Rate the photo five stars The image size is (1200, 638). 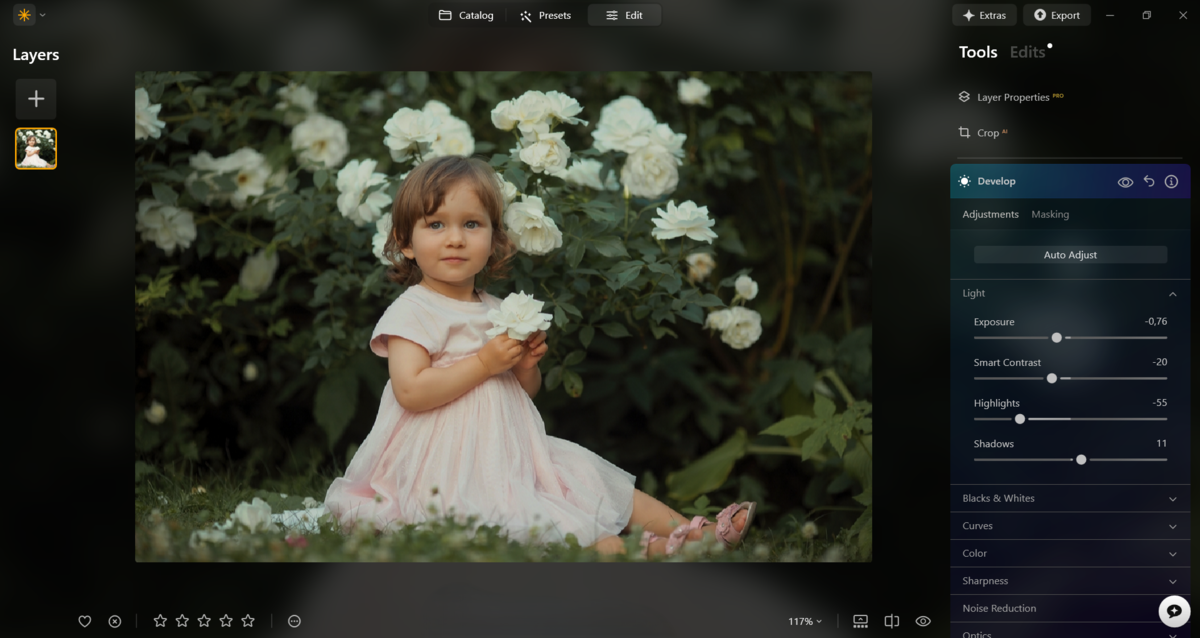tap(248, 621)
